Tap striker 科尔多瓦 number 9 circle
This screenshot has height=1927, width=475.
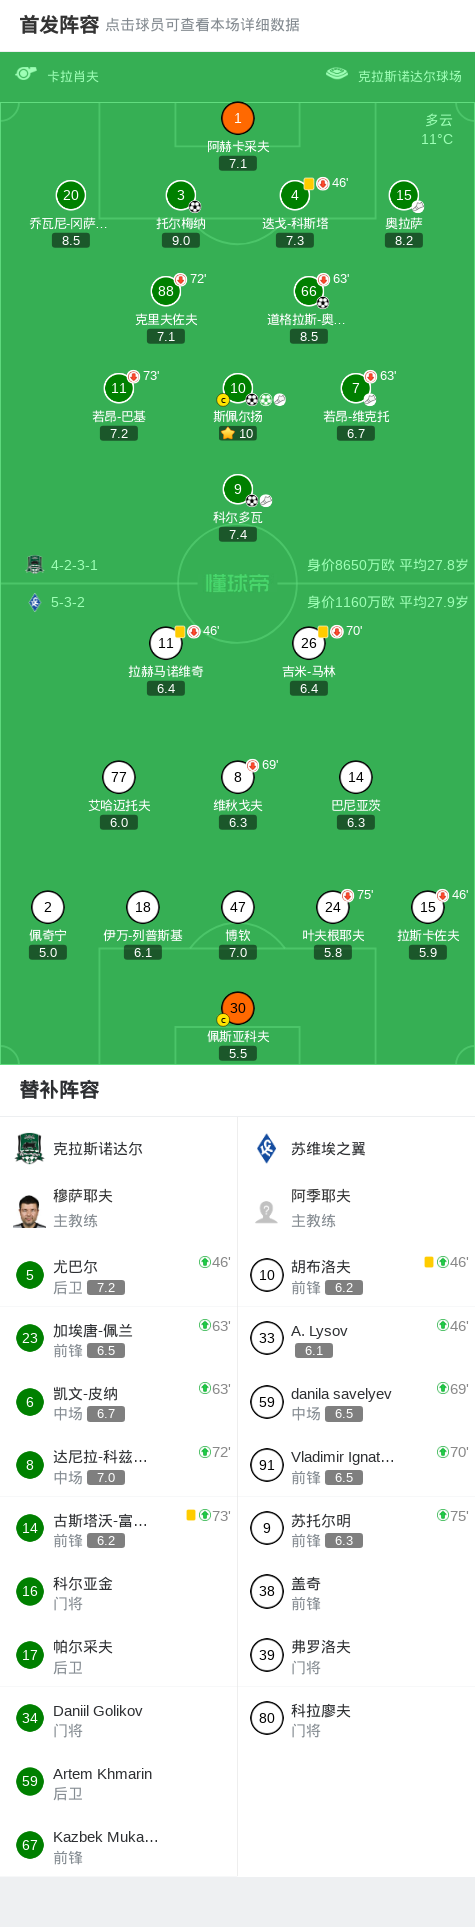click(x=237, y=489)
